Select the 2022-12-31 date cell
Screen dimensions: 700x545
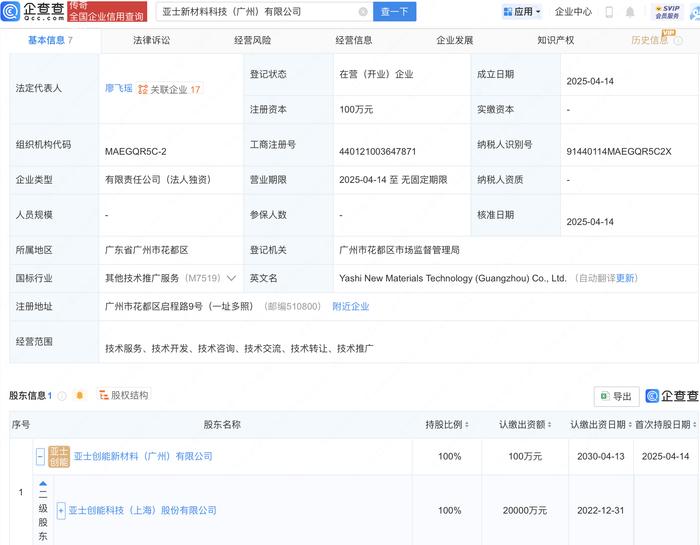[600, 510]
